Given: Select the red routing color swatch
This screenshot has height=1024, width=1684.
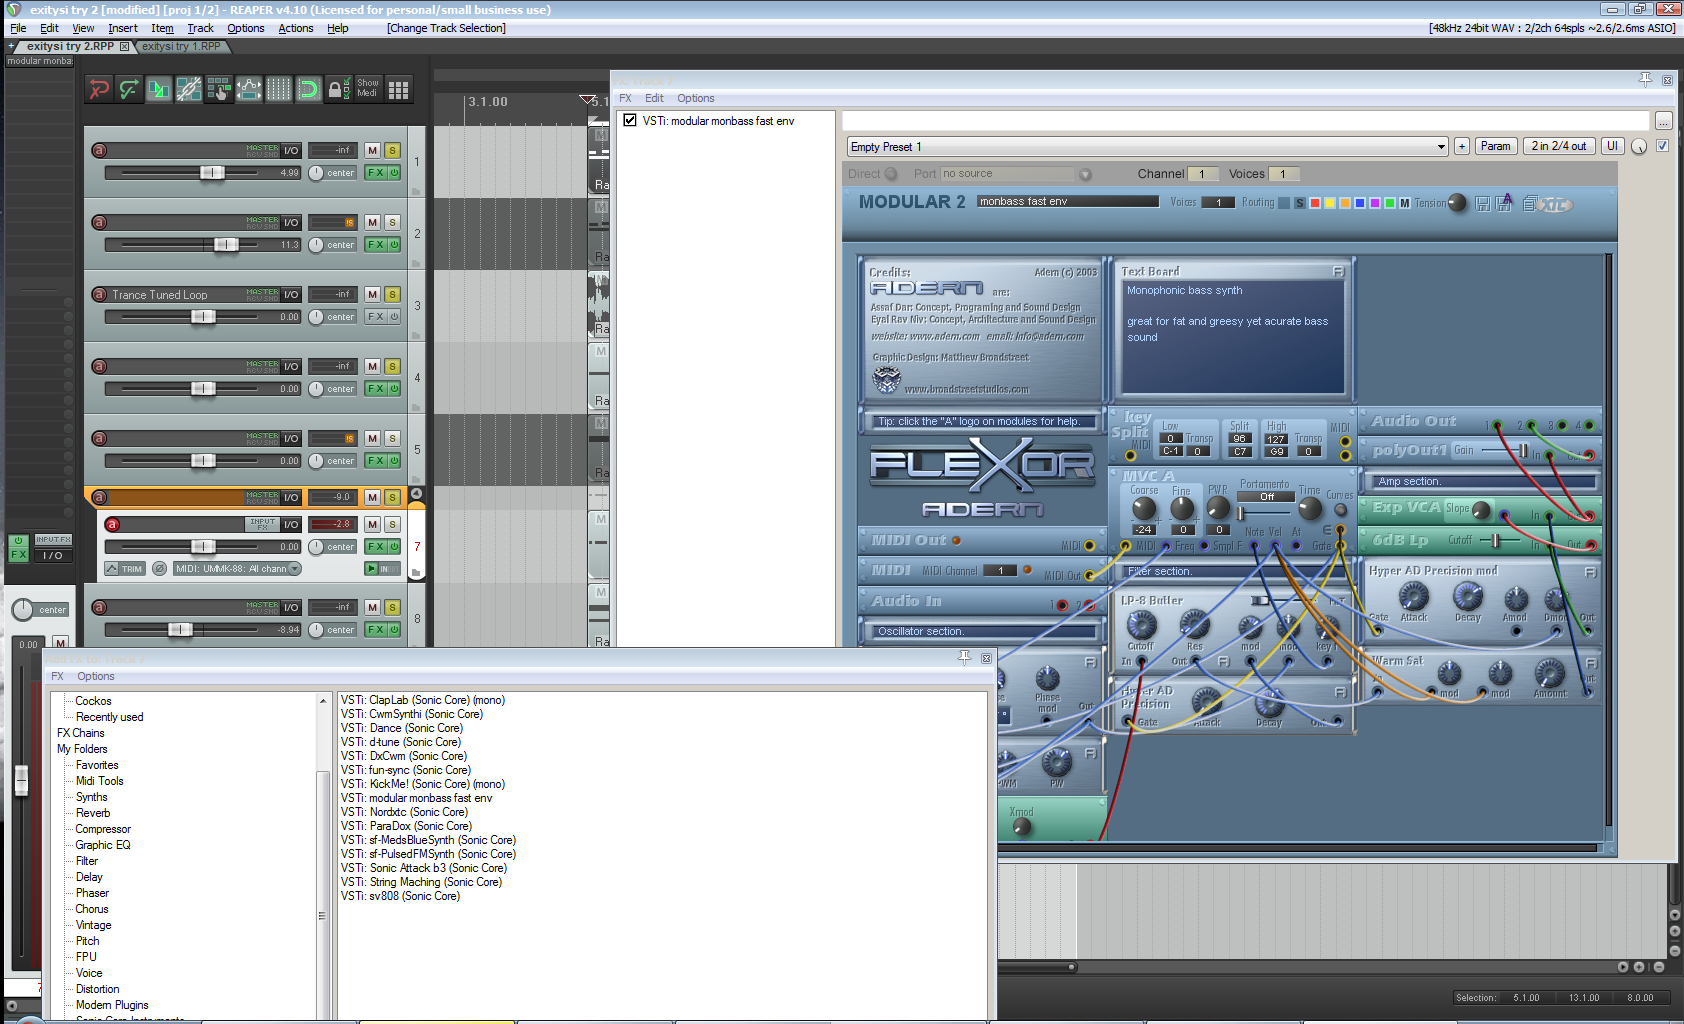Looking at the screenshot, I should coord(1315,203).
